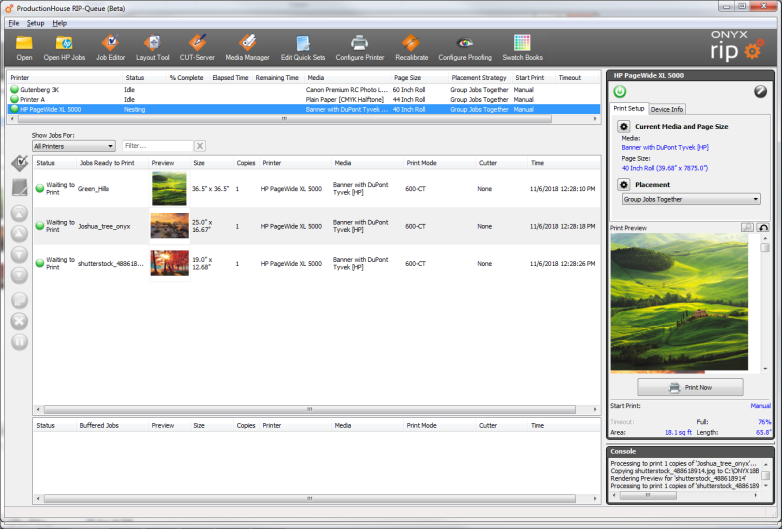
Task: Open Edit Quick Sets
Action: pos(302,46)
